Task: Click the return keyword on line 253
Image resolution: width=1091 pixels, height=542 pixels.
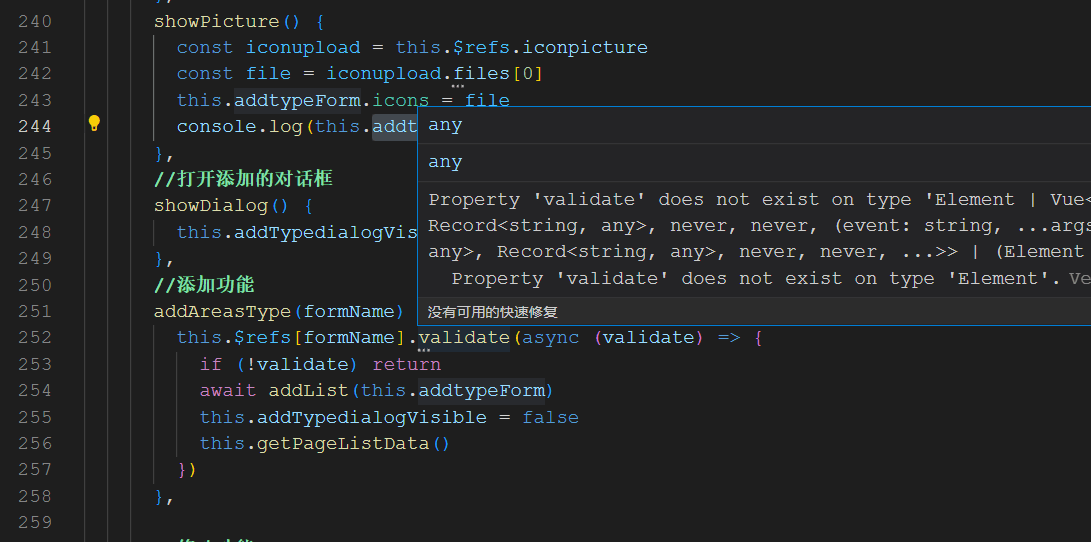Action: (x=406, y=364)
